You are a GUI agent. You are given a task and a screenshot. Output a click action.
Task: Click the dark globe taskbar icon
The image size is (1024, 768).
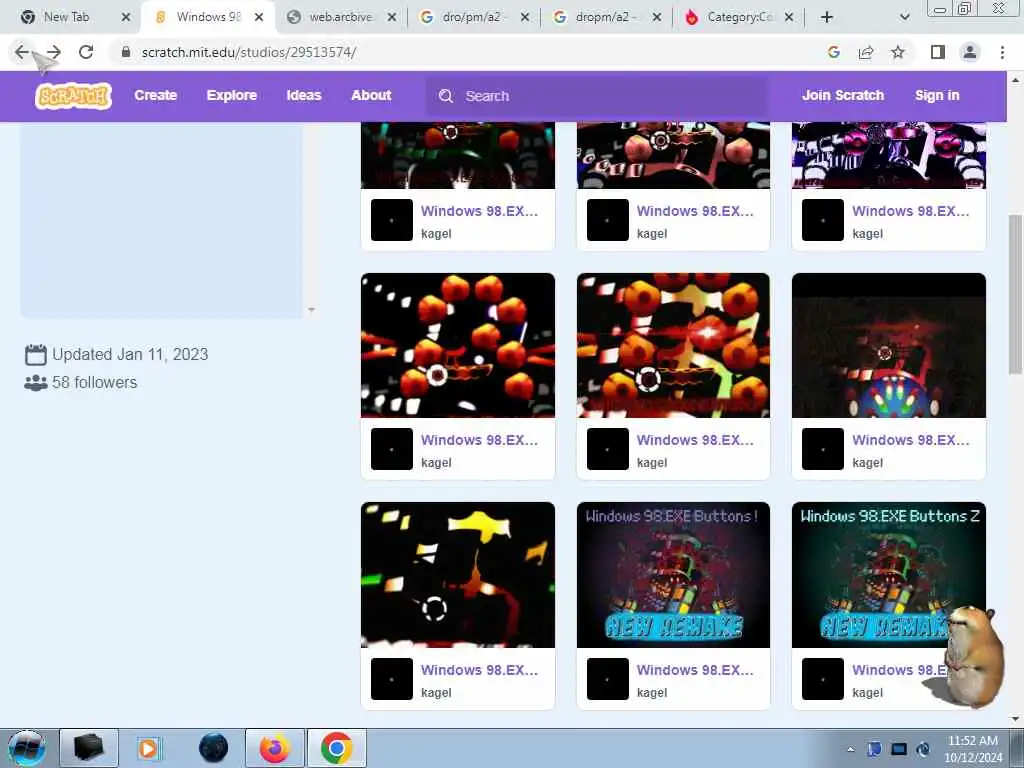[x=213, y=748]
